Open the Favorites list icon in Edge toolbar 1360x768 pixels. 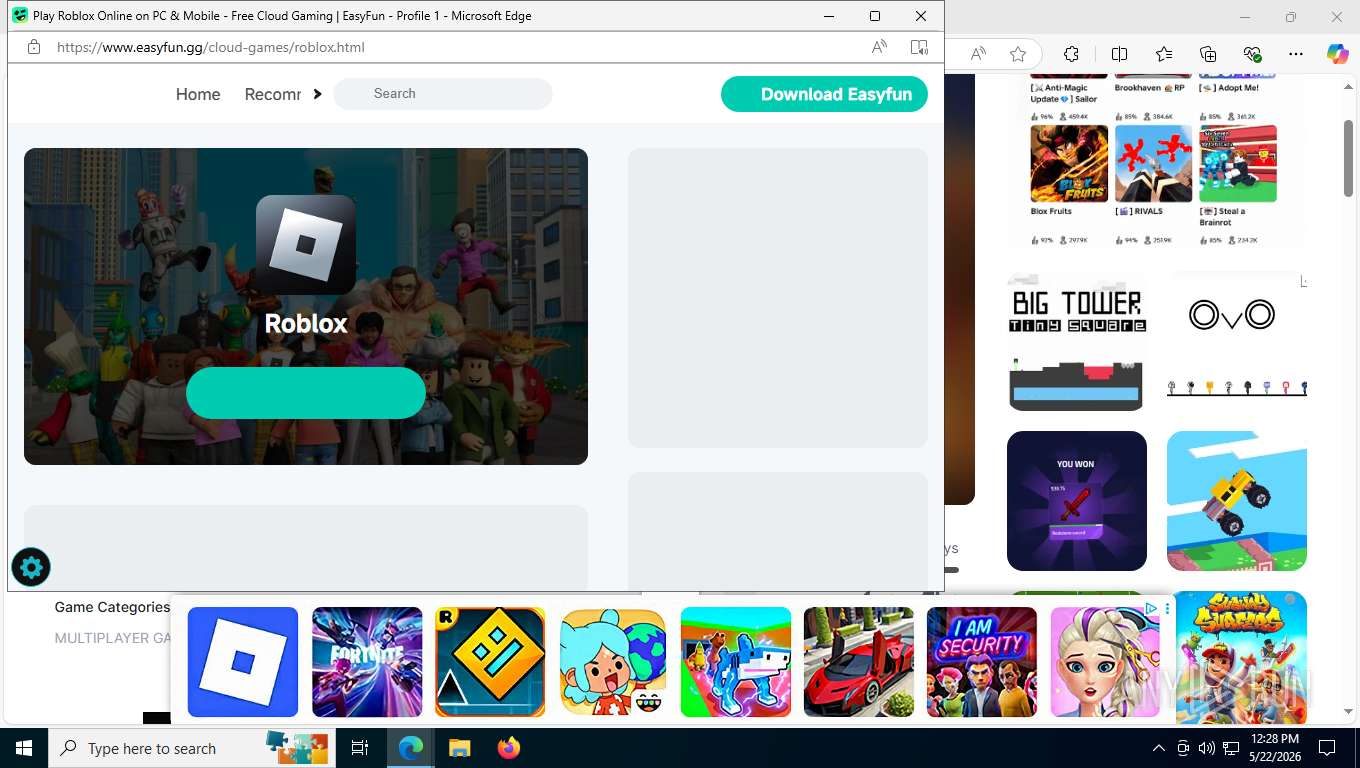coord(1164,54)
